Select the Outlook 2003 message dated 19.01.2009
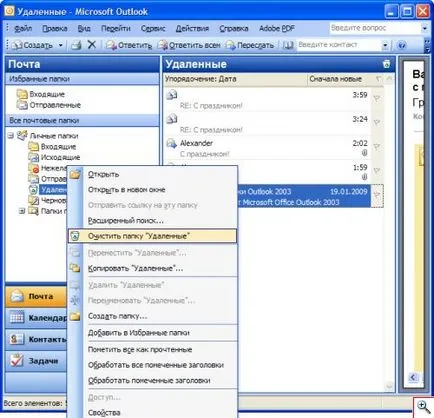The image size is (434, 418). point(304,197)
